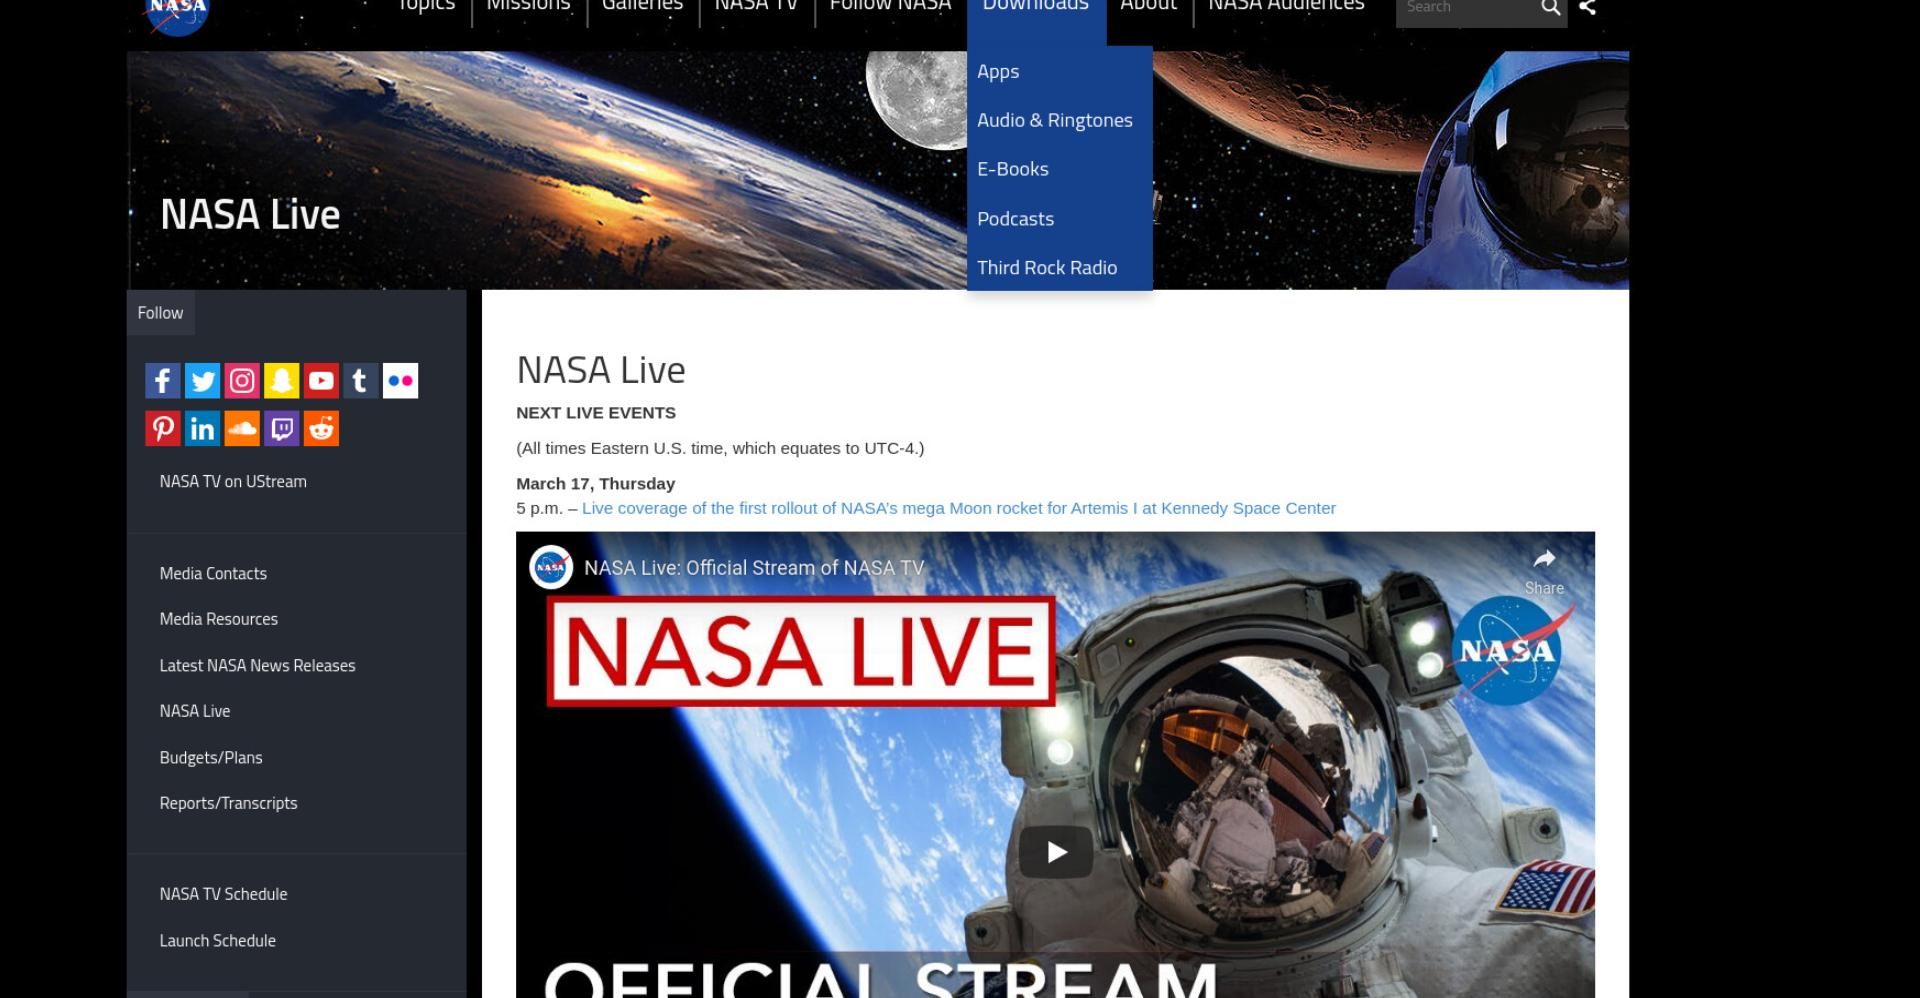Open the Reports/Transcripts link
This screenshot has height=998, width=1920.
(228, 803)
